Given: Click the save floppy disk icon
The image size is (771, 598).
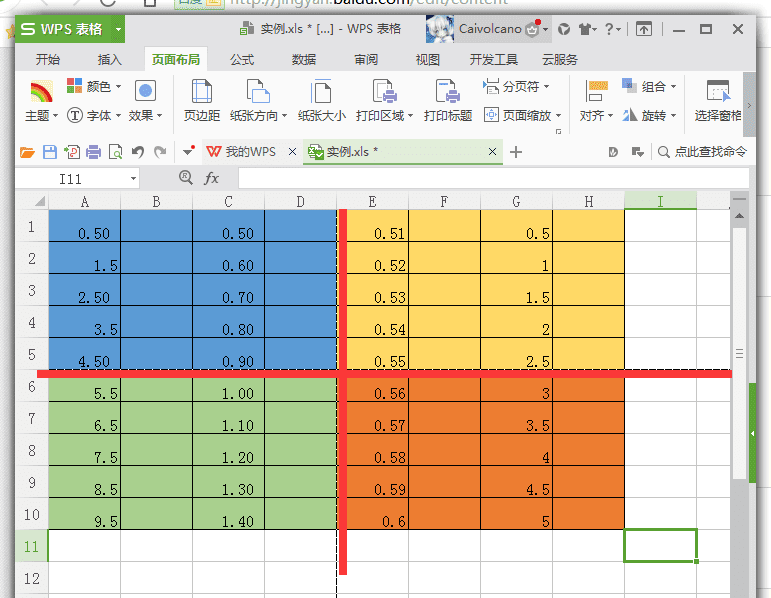Looking at the screenshot, I should 50,152.
